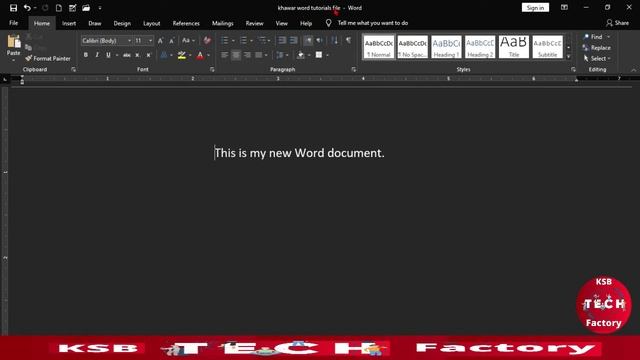
Task: Click the Text Effects glowing A icon
Action: tap(164, 55)
